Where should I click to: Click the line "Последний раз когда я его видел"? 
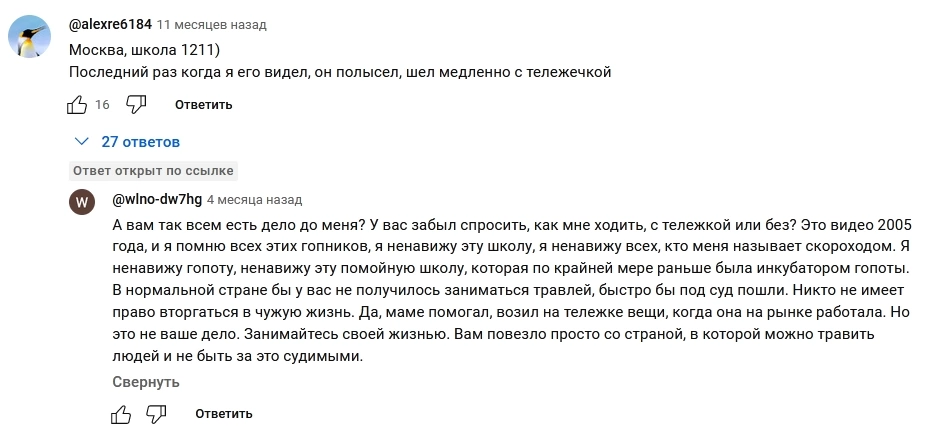tap(340, 72)
